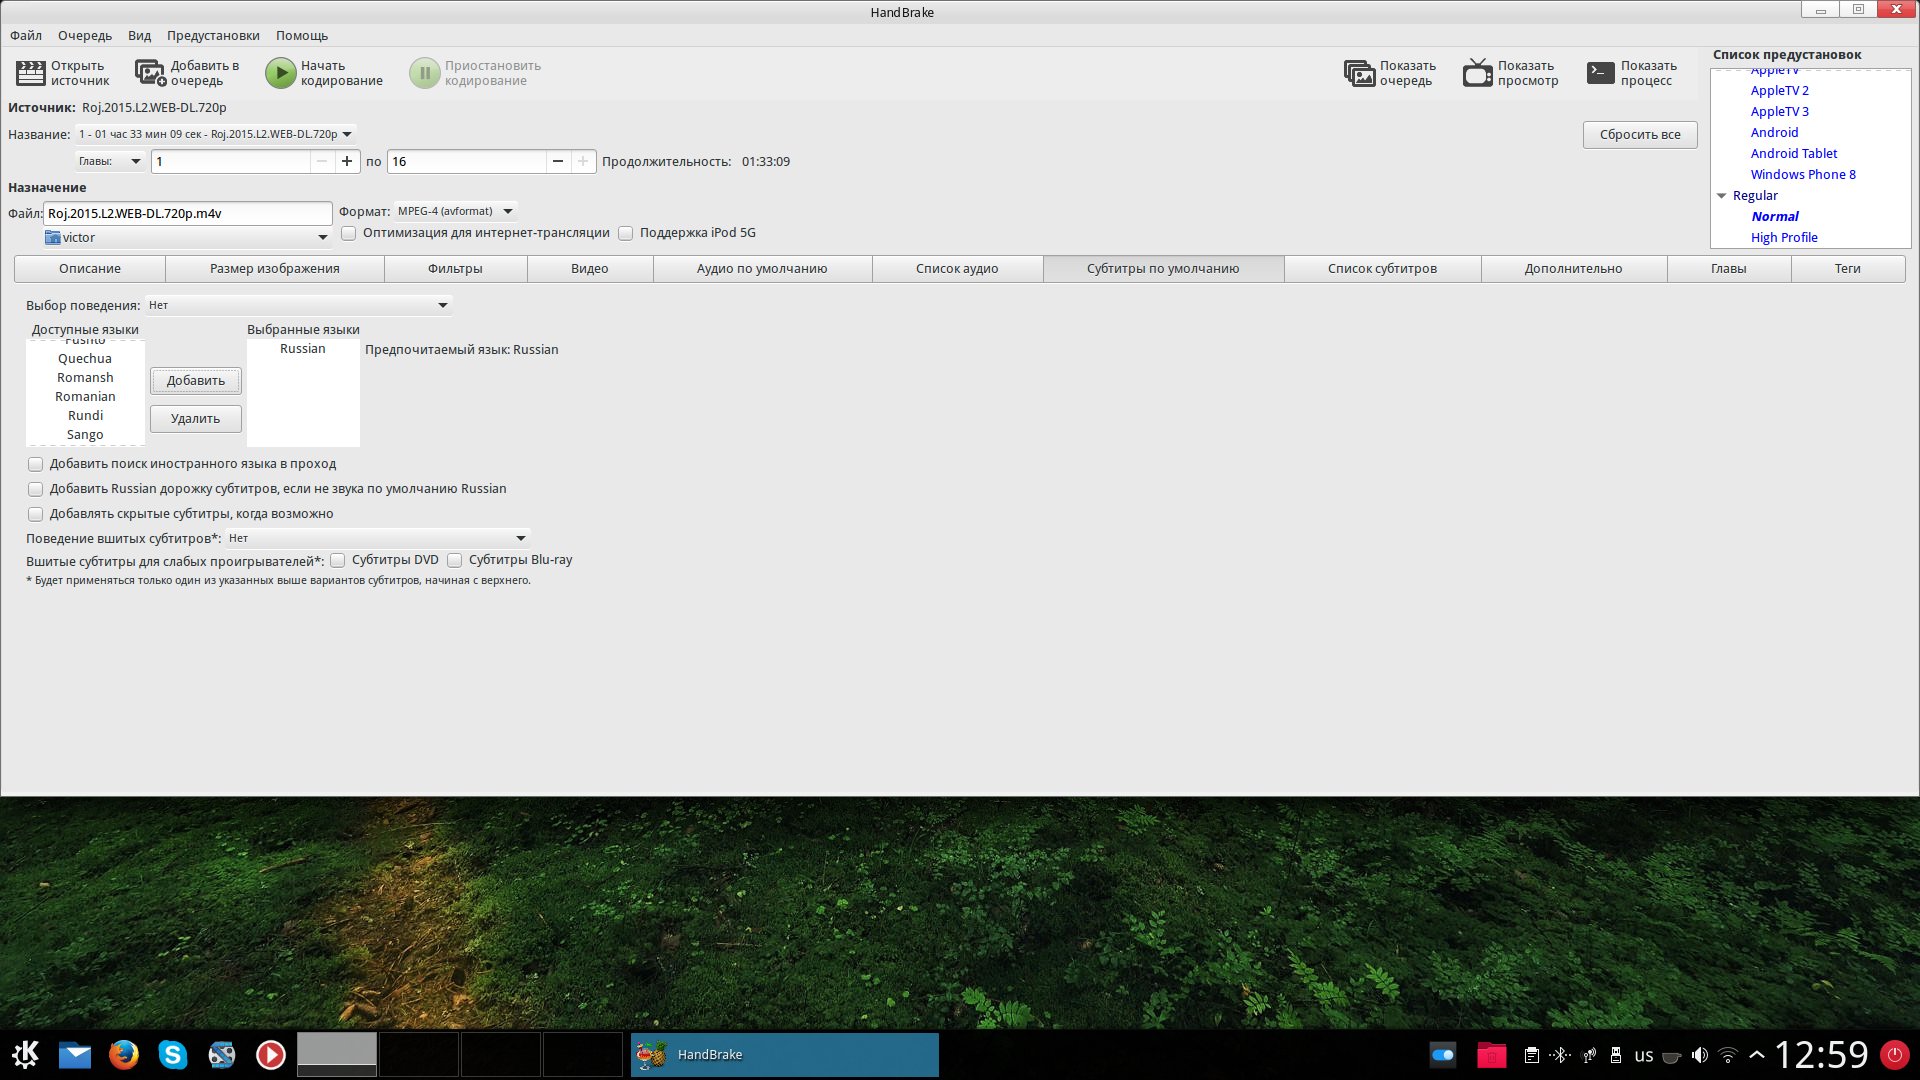1920x1080 pixels.
Task: Check the DVD subtitles burn-in checkbox
Action: coord(338,560)
